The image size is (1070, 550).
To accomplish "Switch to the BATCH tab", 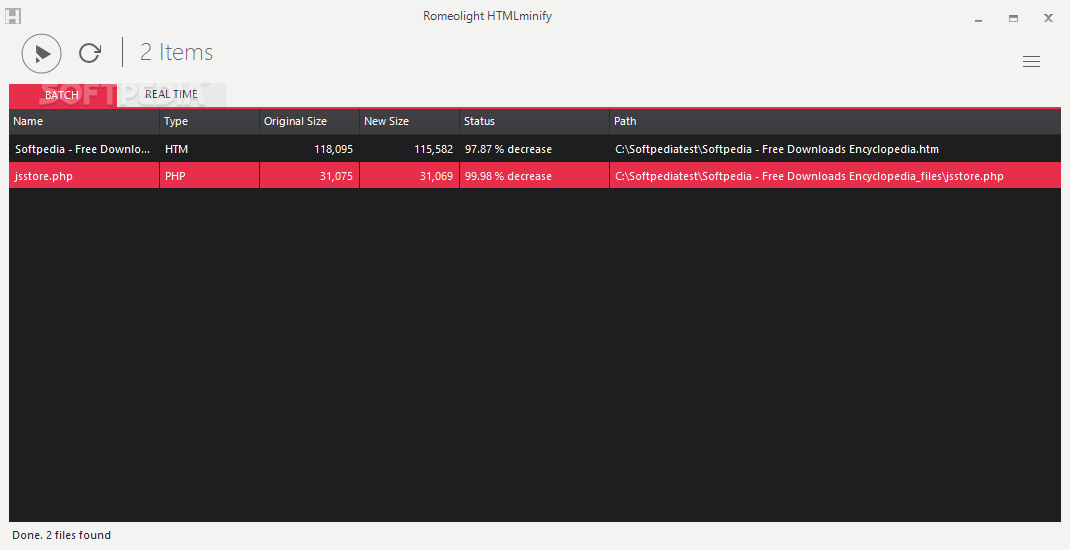I will point(62,95).
